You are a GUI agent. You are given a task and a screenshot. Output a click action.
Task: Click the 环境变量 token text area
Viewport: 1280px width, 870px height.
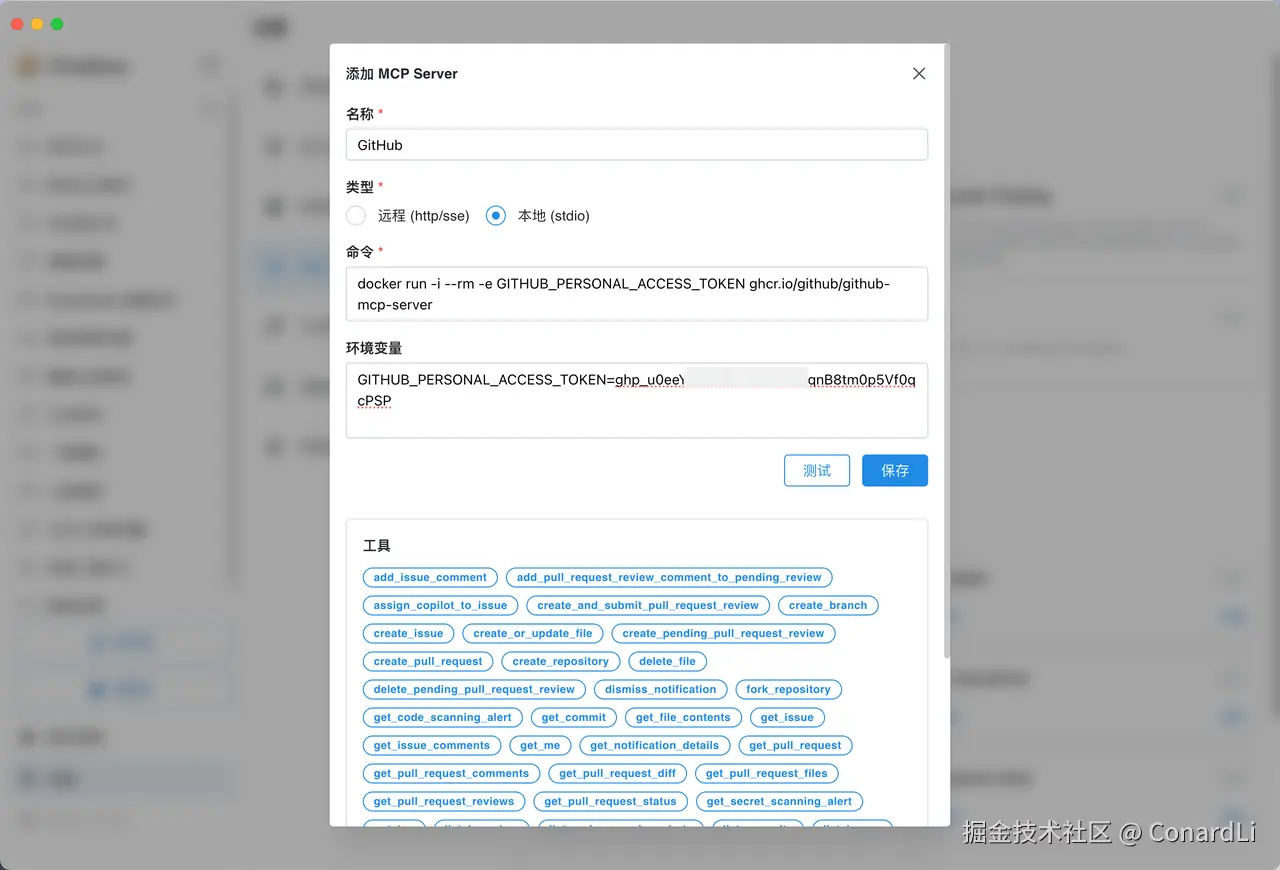pos(637,400)
